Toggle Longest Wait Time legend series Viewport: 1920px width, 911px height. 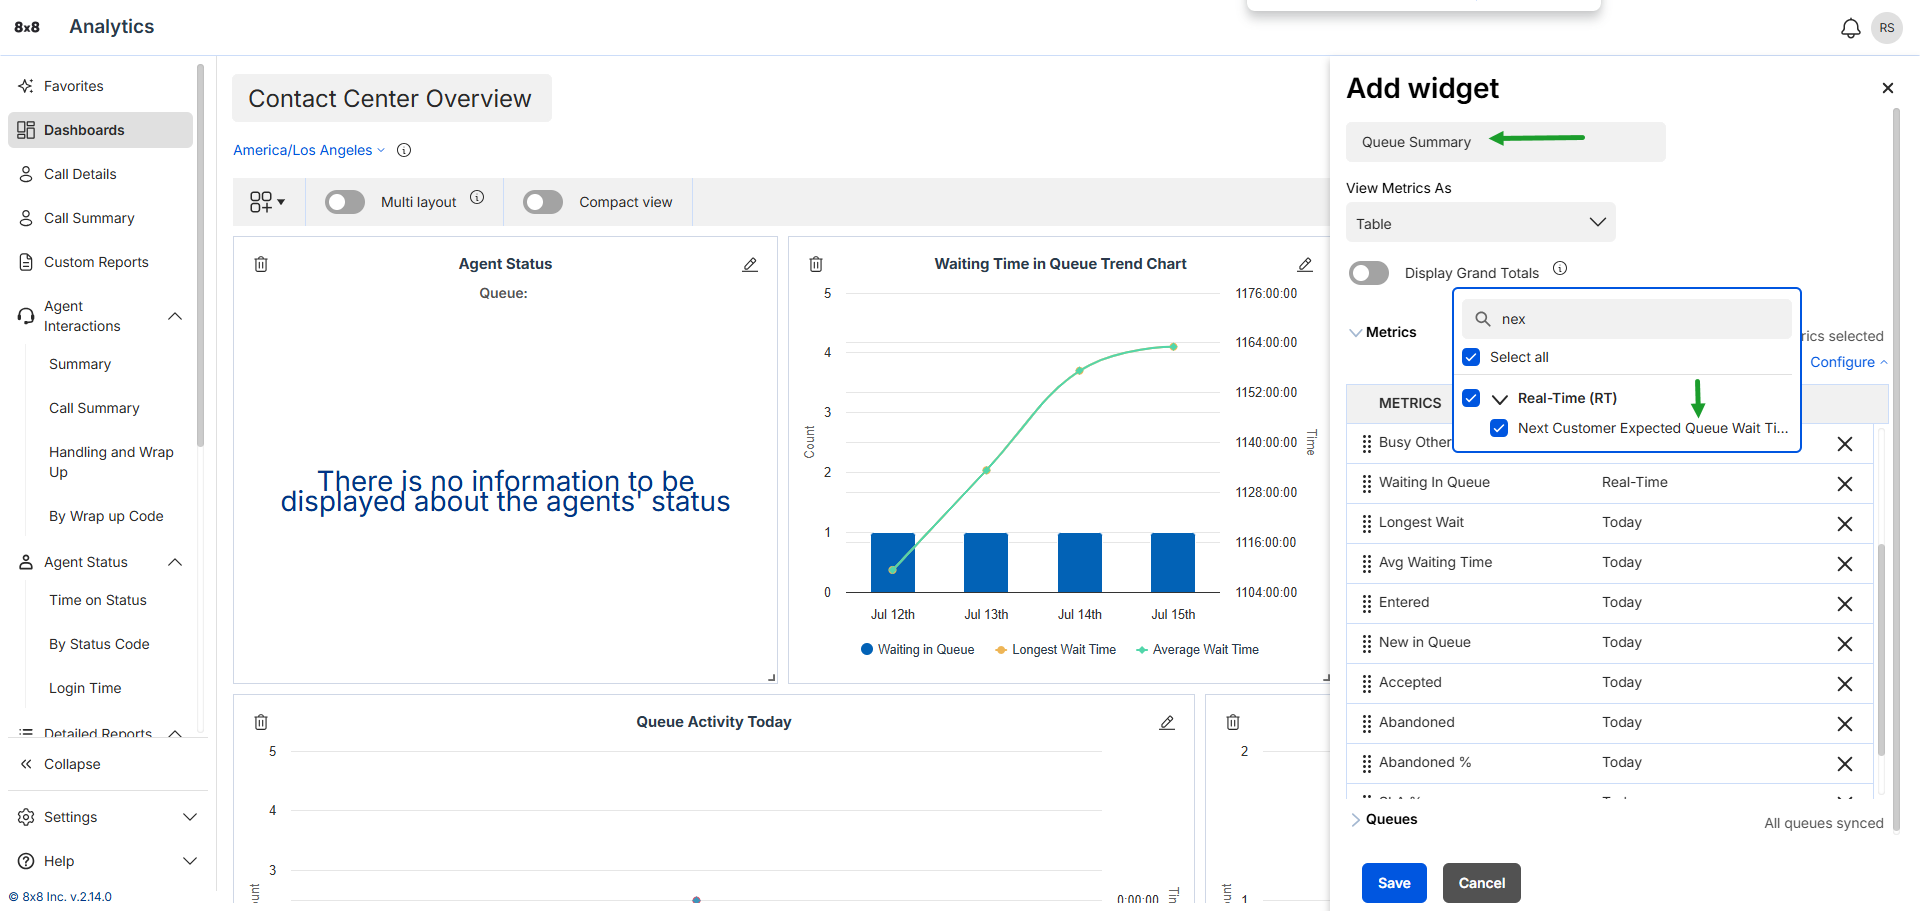point(1055,650)
